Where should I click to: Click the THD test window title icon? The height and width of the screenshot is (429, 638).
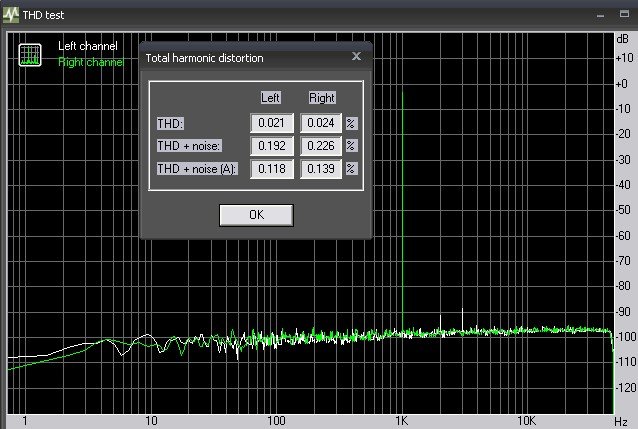tap(11, 14)
